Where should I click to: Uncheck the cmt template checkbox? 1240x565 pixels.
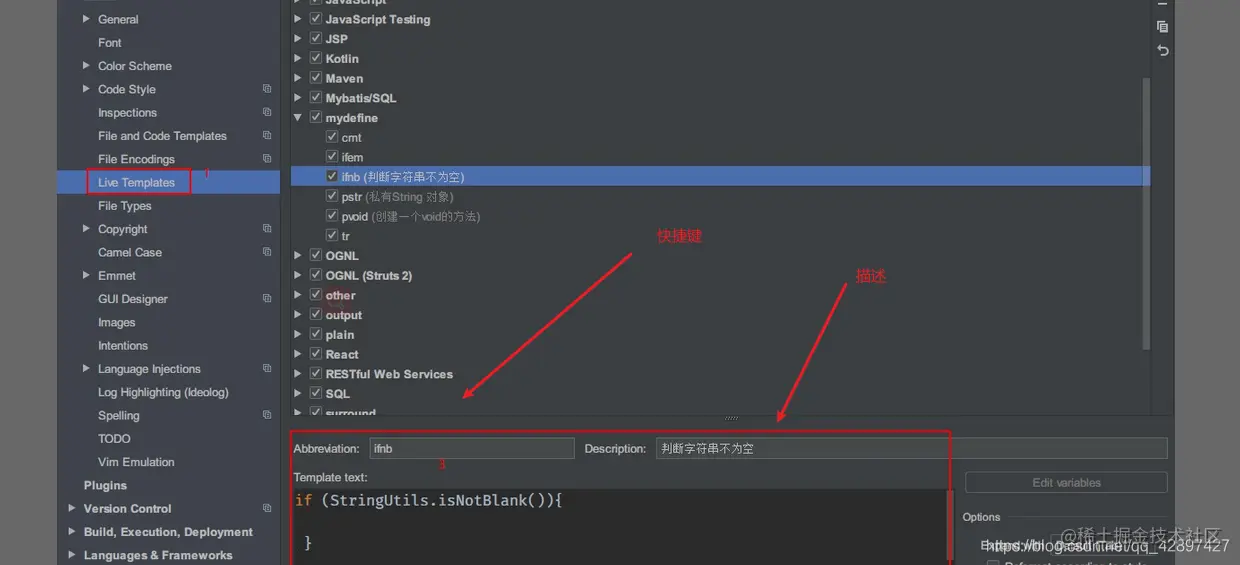pyautogui.click(x=332, y=137)
